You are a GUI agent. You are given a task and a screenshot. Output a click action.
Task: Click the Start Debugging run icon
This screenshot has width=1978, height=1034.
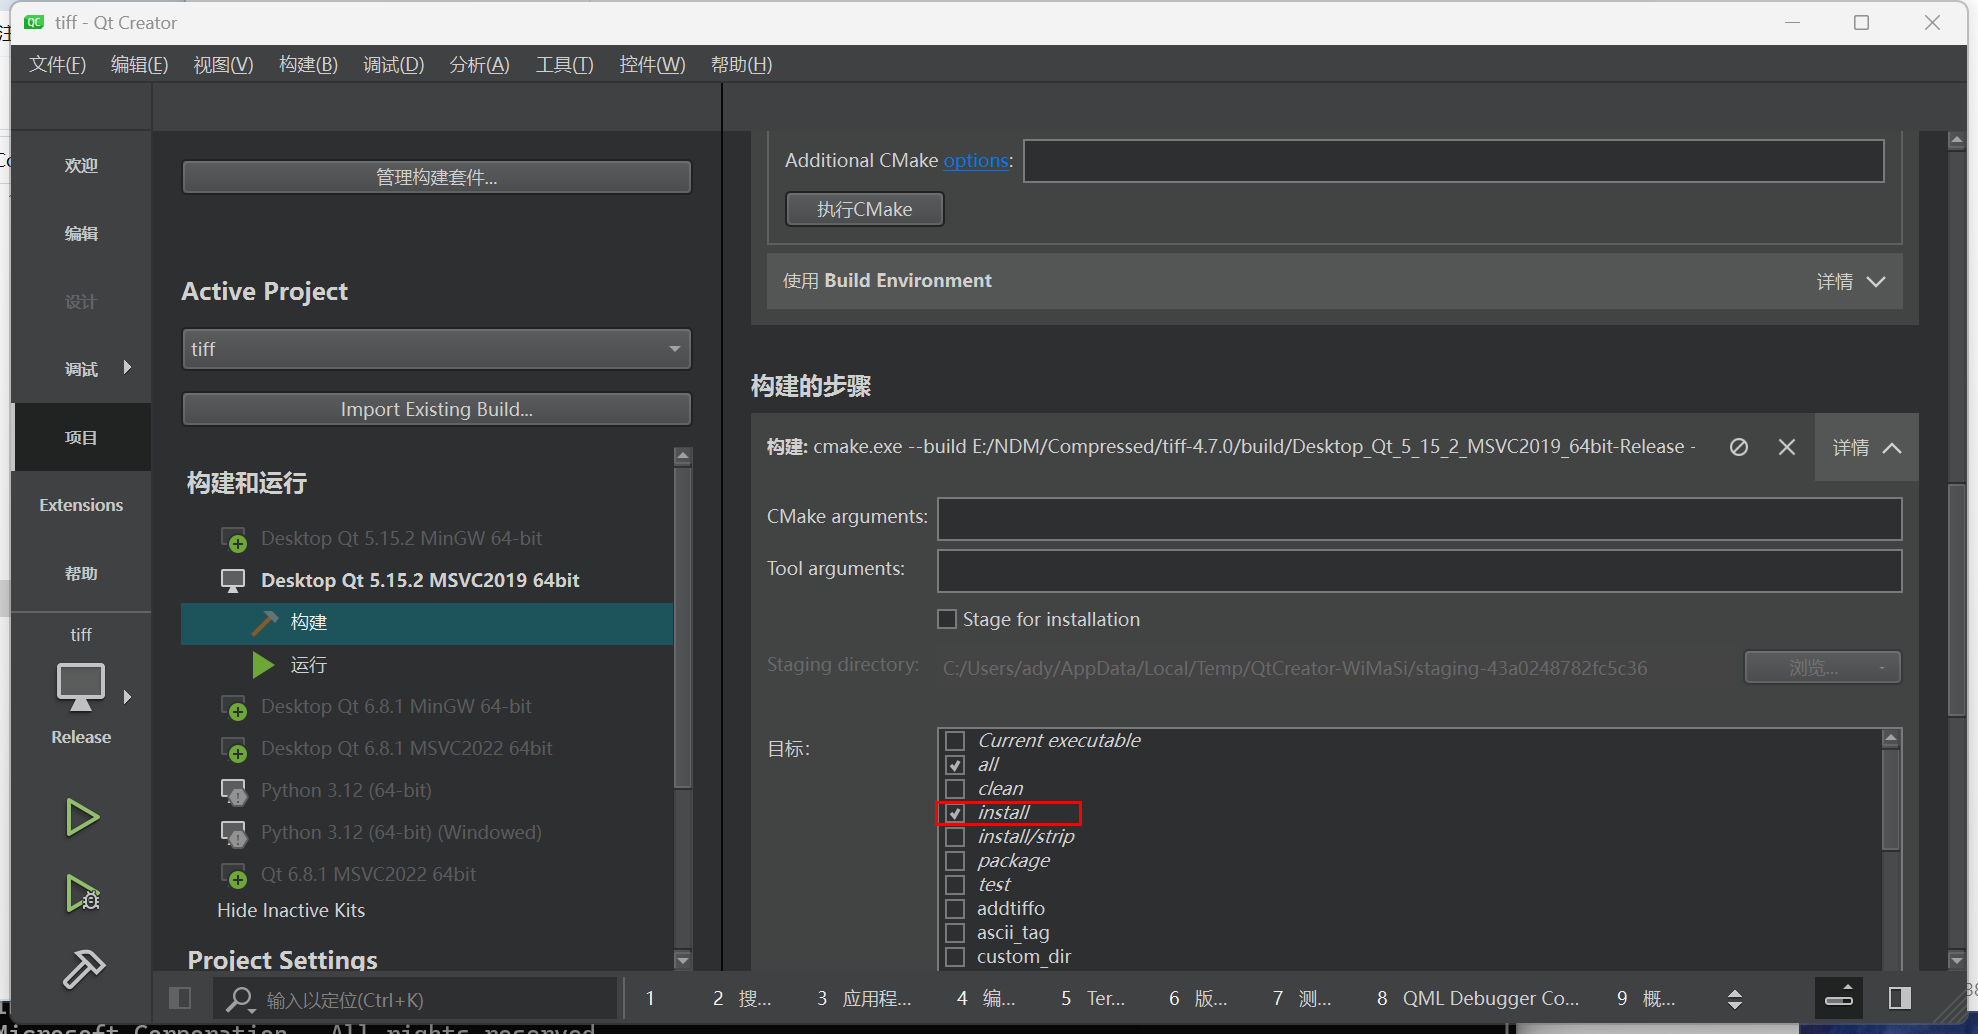tap(81, 893)
